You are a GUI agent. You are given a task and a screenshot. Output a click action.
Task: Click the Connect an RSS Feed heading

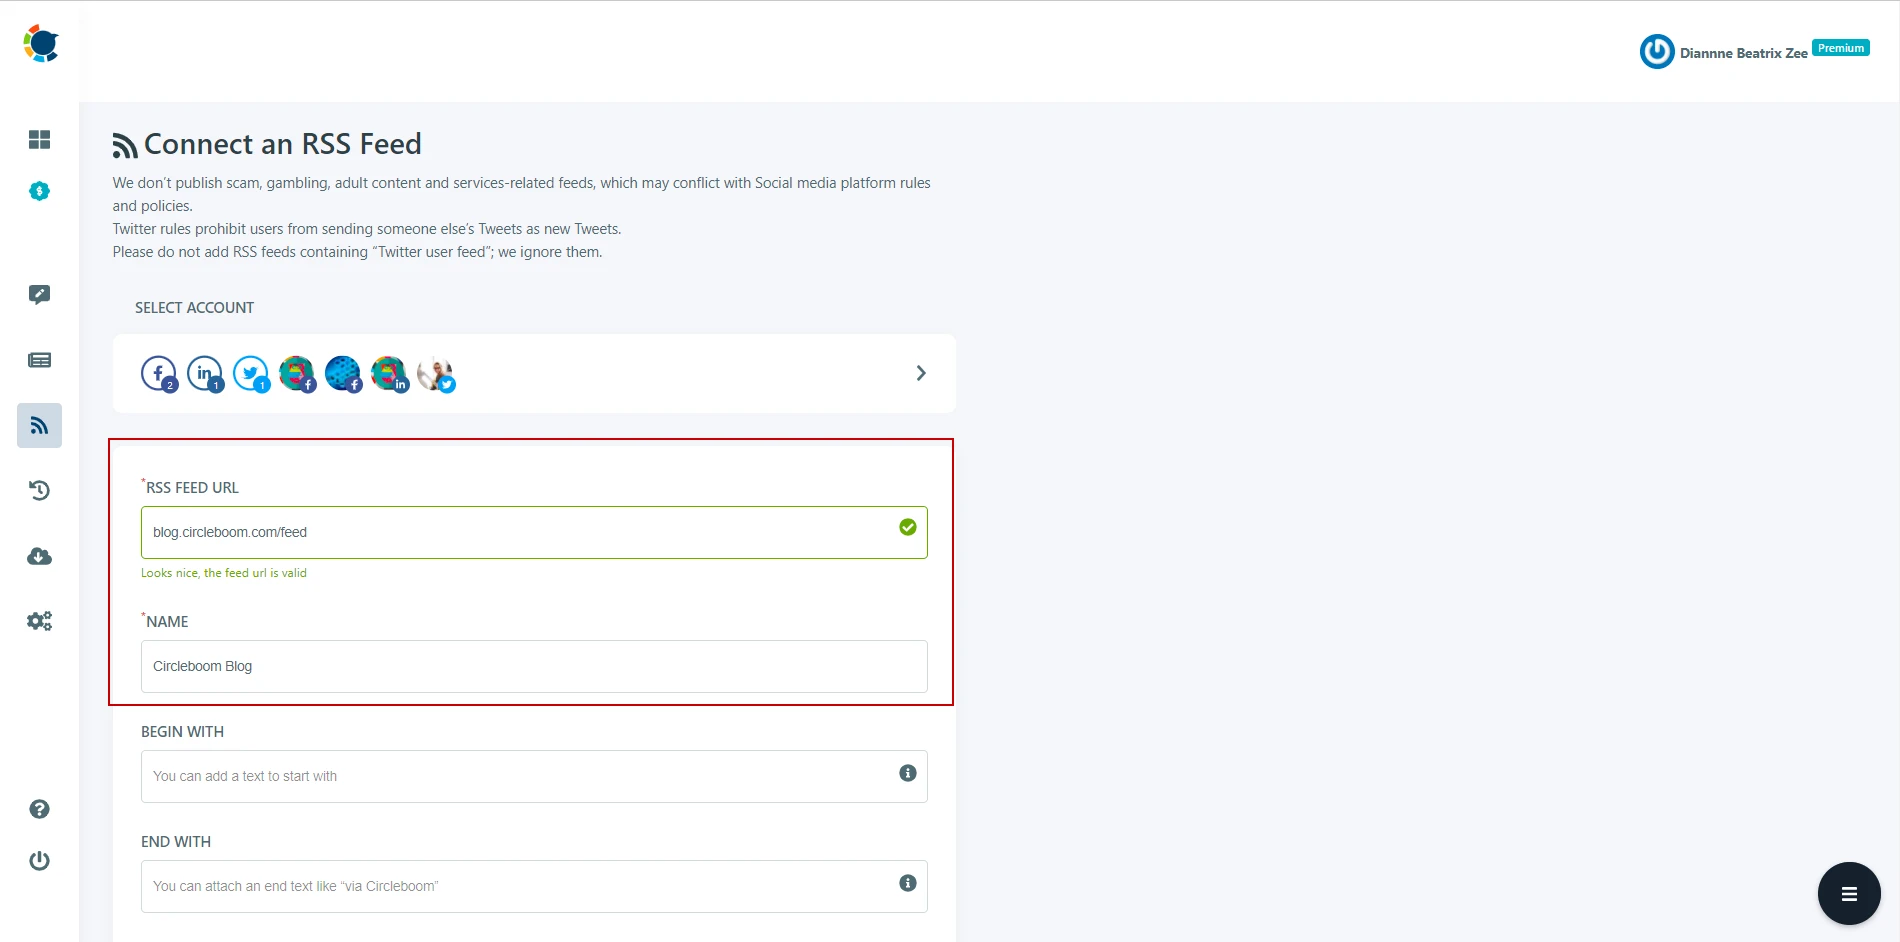(283, 144)
